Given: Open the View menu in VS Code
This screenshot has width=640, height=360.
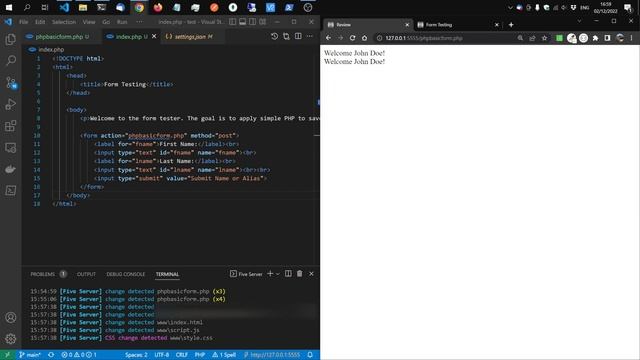Looking at the screenshot, I should click(89, 22).
